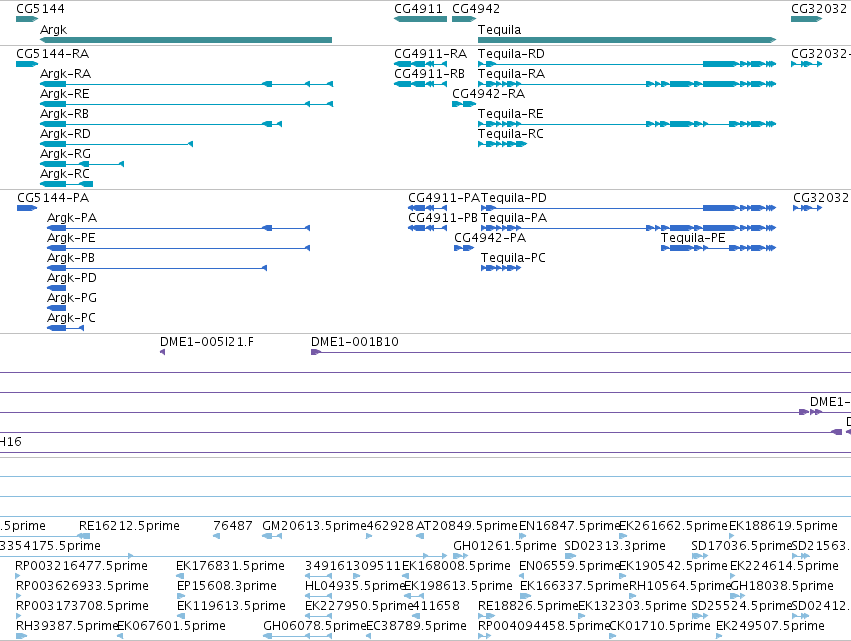This screenshot has height=641, width=851.
Task: Select Argk-PD protein label
Action: (72, 278)
